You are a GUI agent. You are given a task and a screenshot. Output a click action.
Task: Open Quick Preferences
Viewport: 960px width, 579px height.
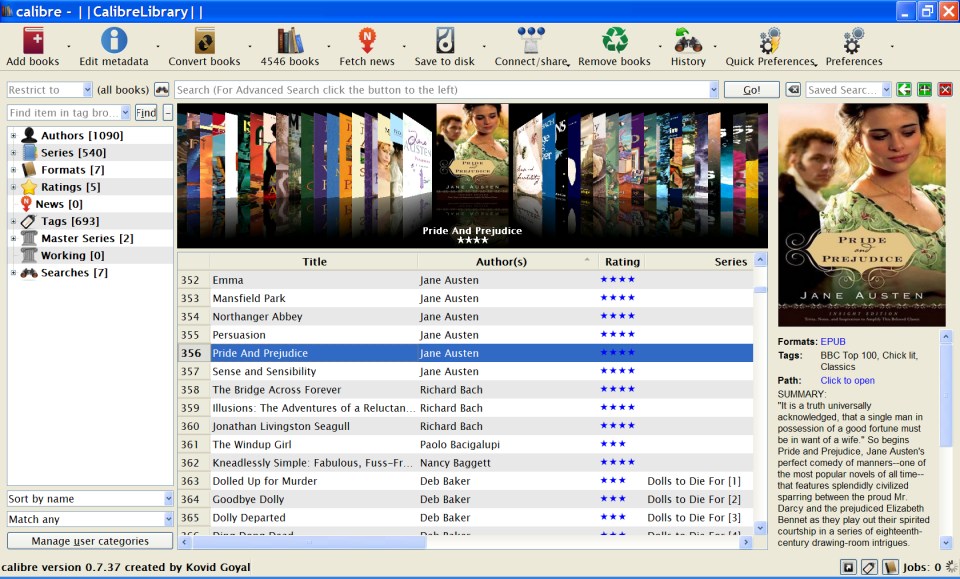point(770,41)
